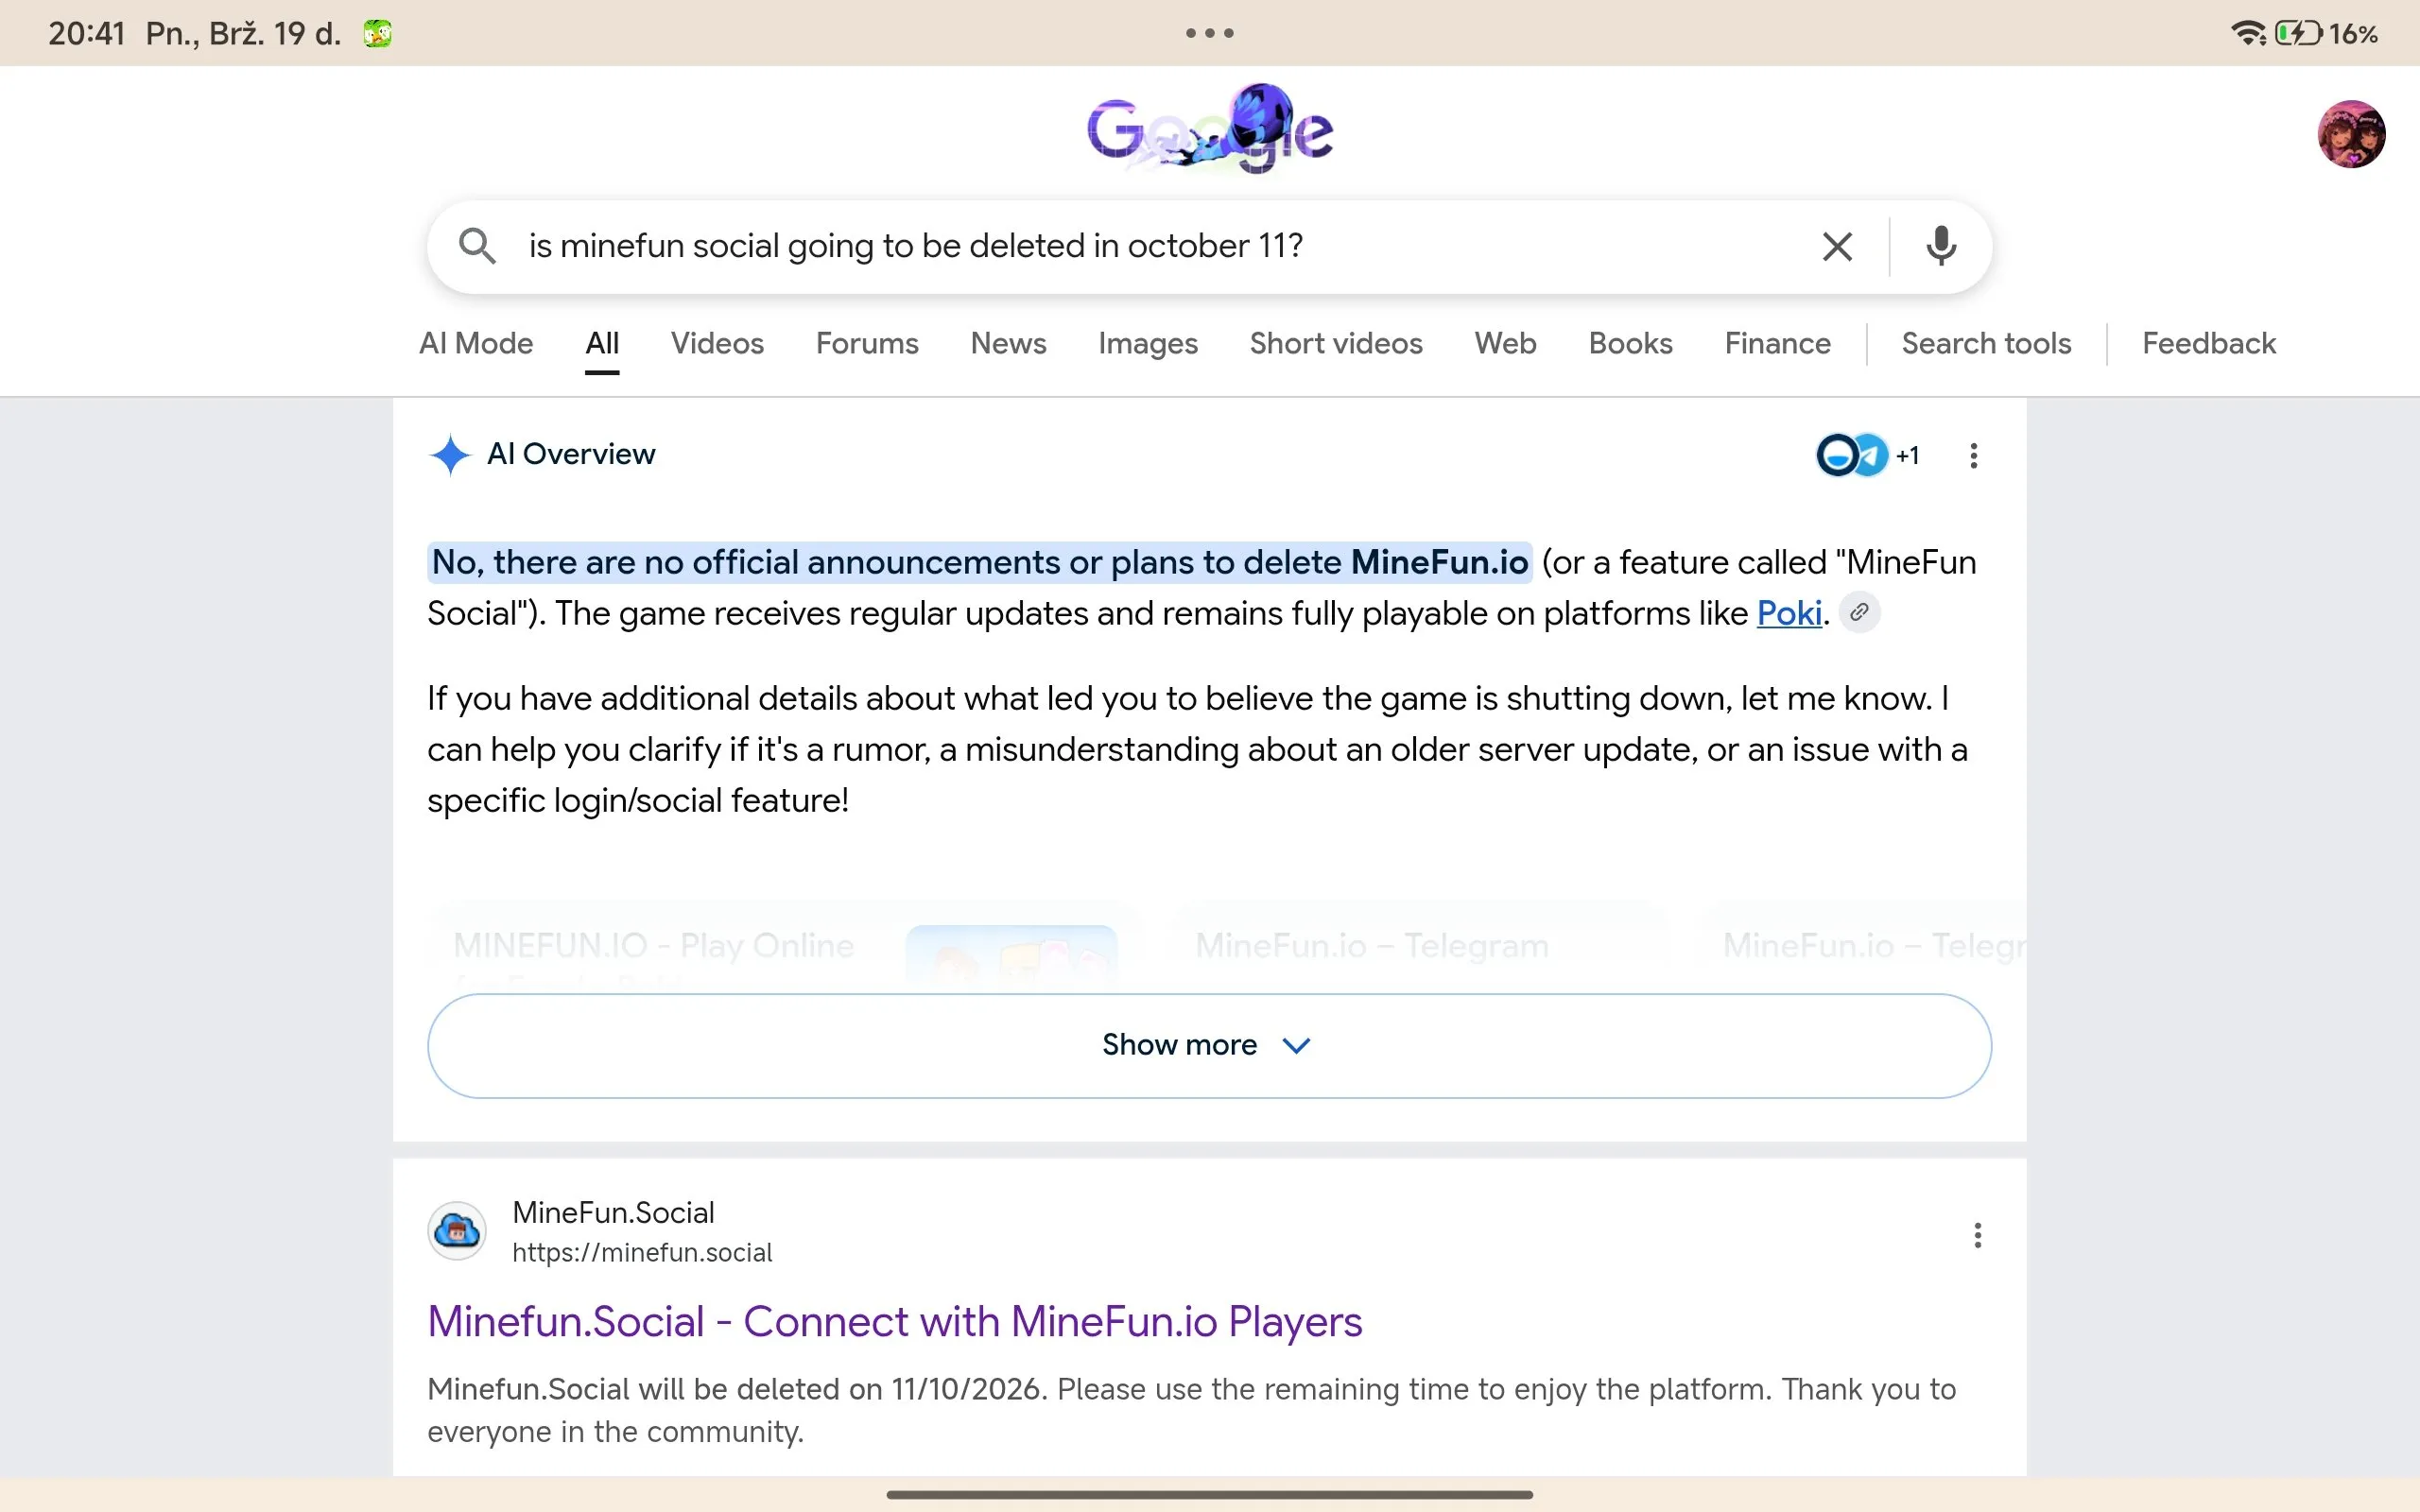2420x1512 pixels.
Task: Click the AI Overview heading text
Action: point(571,454)
